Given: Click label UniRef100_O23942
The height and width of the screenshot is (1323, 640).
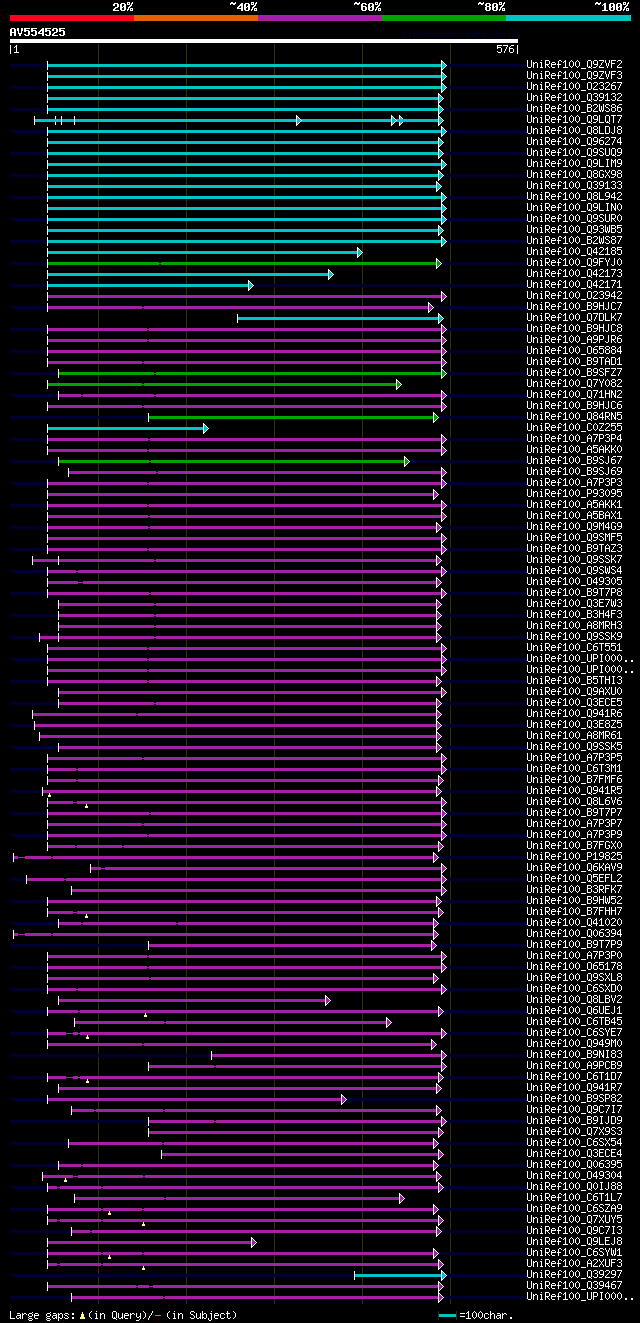Looking at the screenshot, I should [x=574, y=296].
